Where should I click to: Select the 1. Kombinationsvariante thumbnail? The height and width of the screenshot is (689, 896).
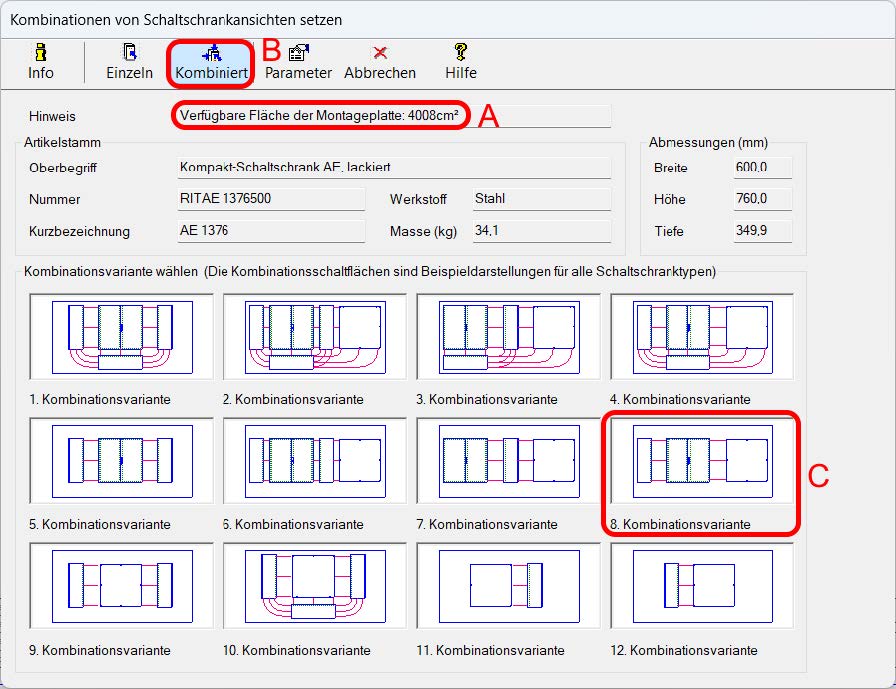click(120, 335)
